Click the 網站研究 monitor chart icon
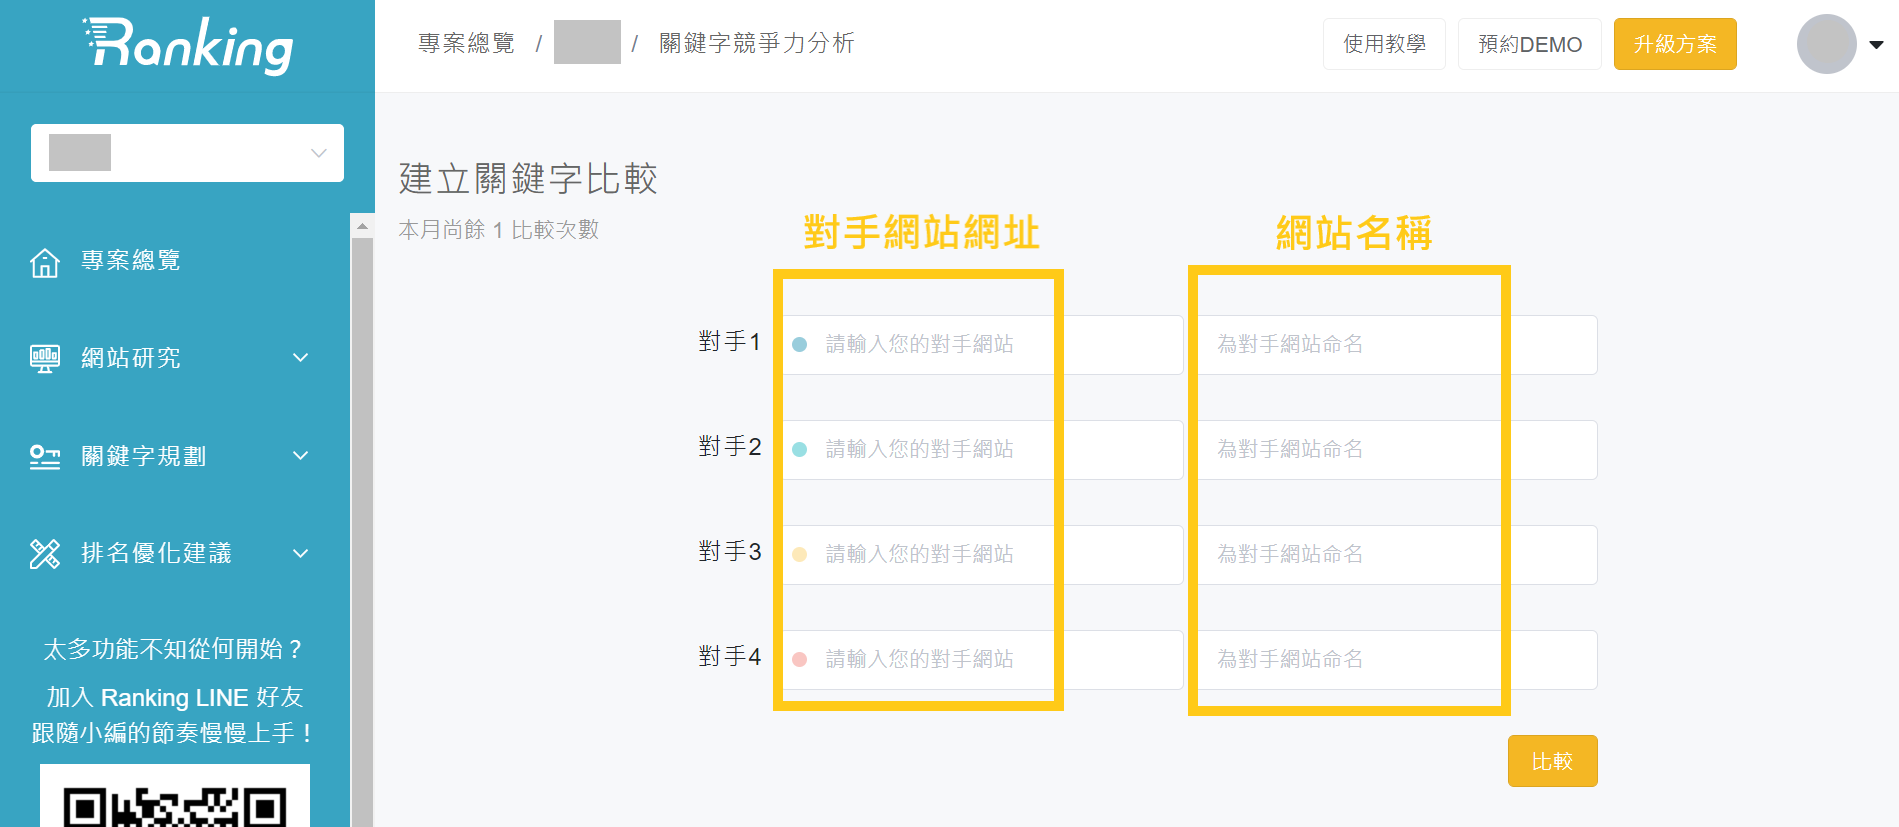Viewport: 1899px width, 827px height. pyautogui.click(x=45, y=359)
